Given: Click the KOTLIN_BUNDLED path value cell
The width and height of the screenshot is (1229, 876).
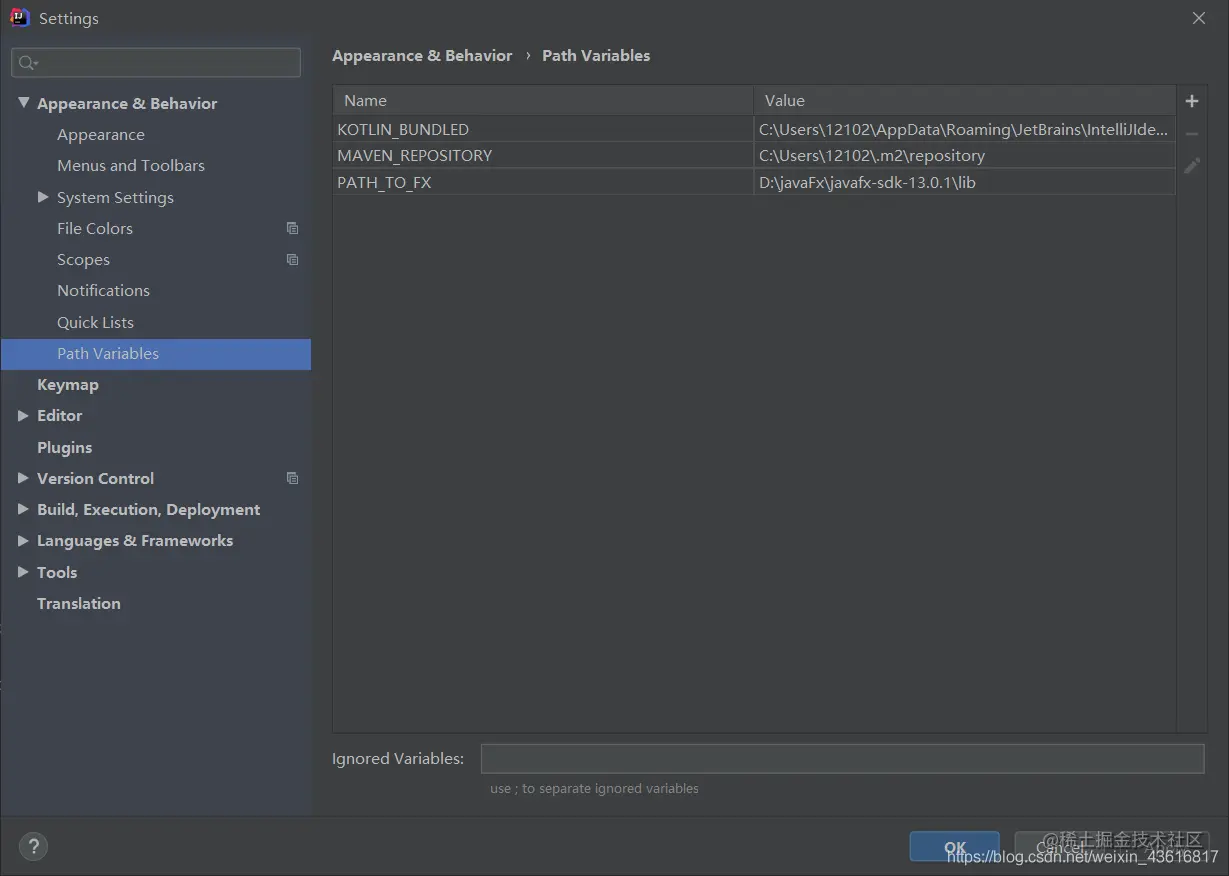Looking at the screenshot, I should pyautogui.click(x=964, y=129).
